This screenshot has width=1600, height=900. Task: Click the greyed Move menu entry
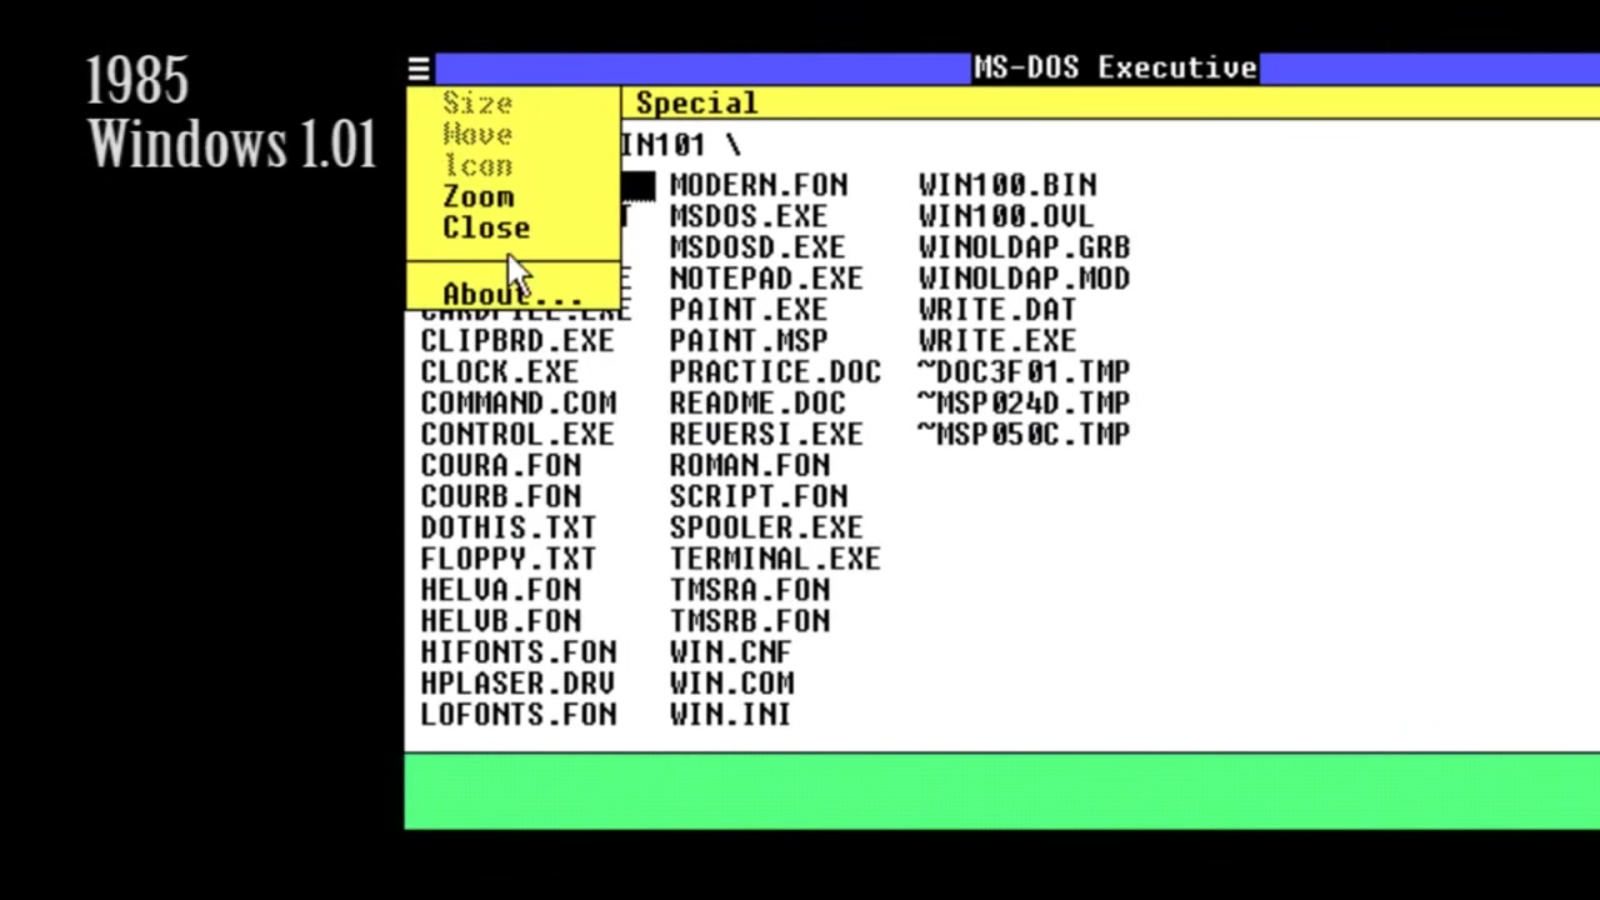[x=479, y=134]
